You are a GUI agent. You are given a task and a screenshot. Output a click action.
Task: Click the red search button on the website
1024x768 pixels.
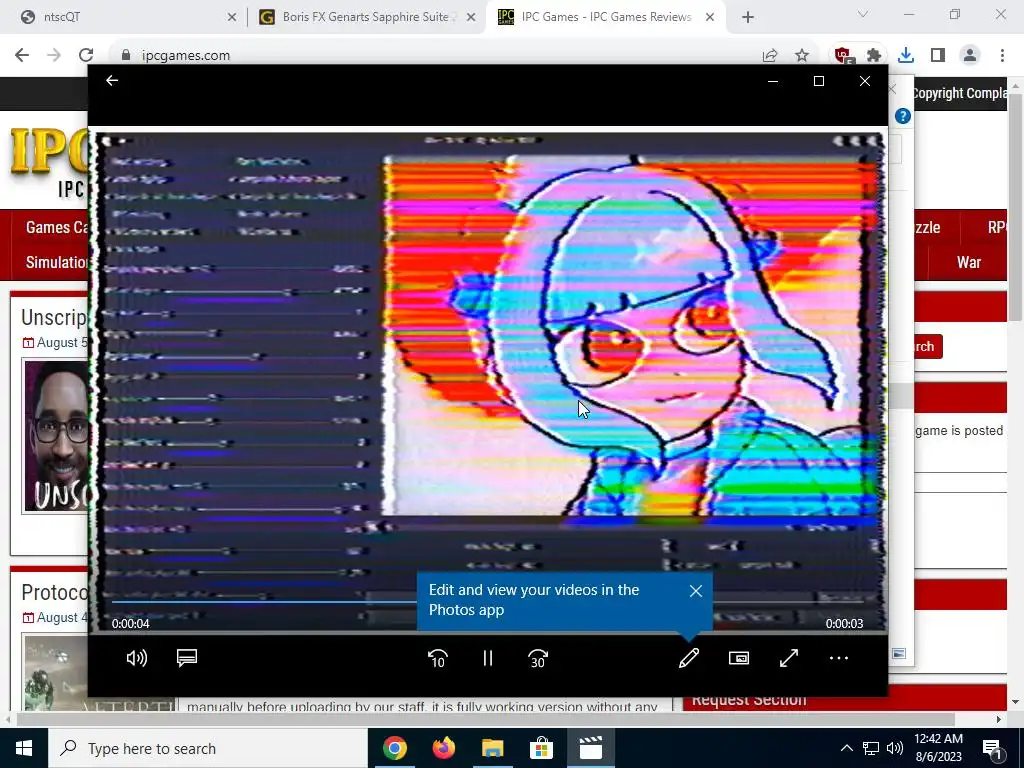point(928,346)
